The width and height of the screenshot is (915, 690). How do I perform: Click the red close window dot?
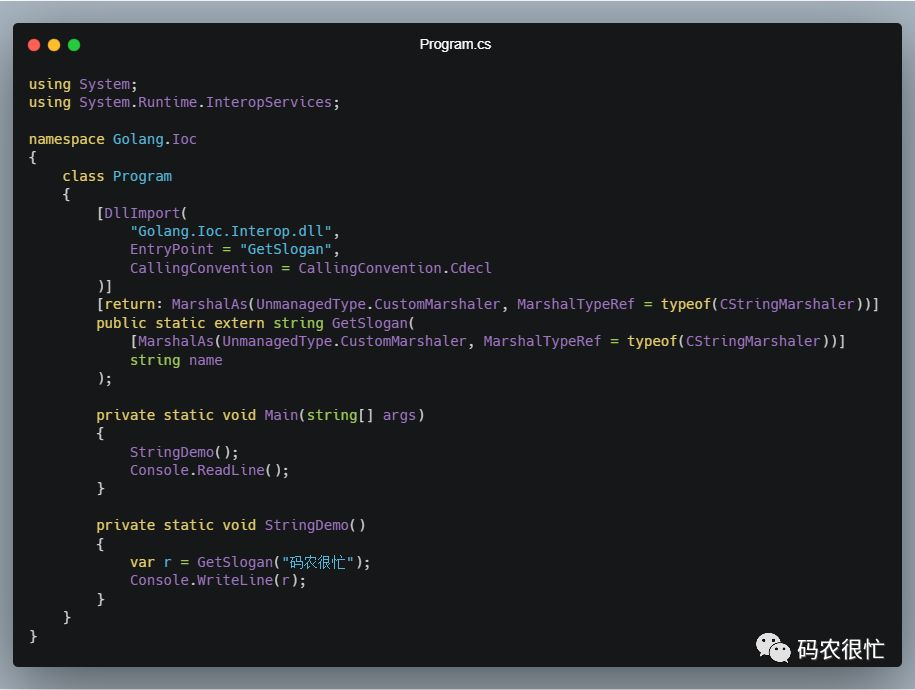tap(34, 45)
